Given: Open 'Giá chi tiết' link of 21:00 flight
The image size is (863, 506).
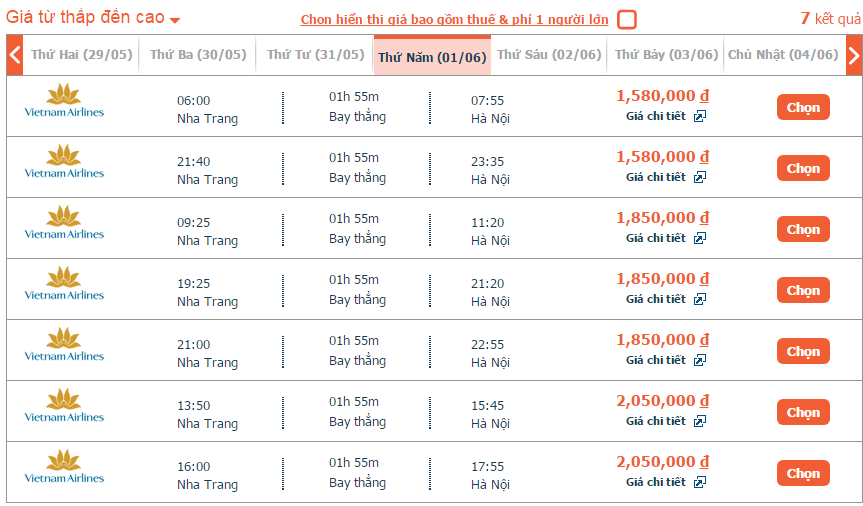Looking at the screenshot, I should coord(656,360).
